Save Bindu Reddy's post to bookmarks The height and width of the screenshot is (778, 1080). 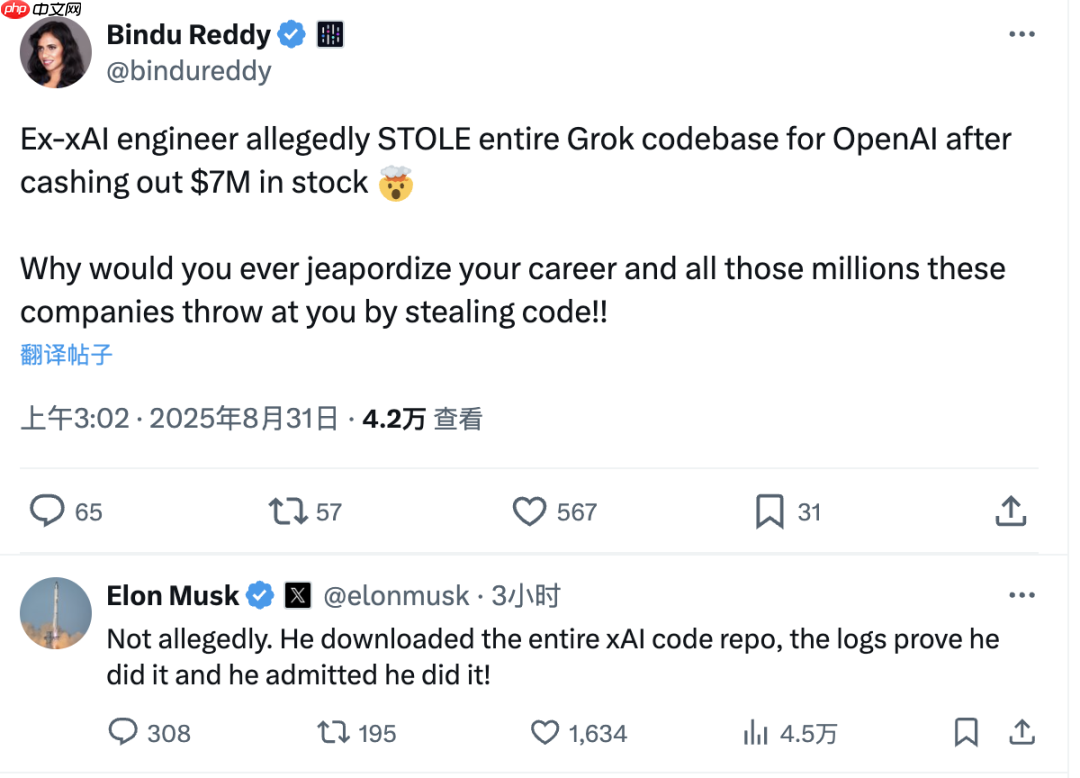coord(768,511)
